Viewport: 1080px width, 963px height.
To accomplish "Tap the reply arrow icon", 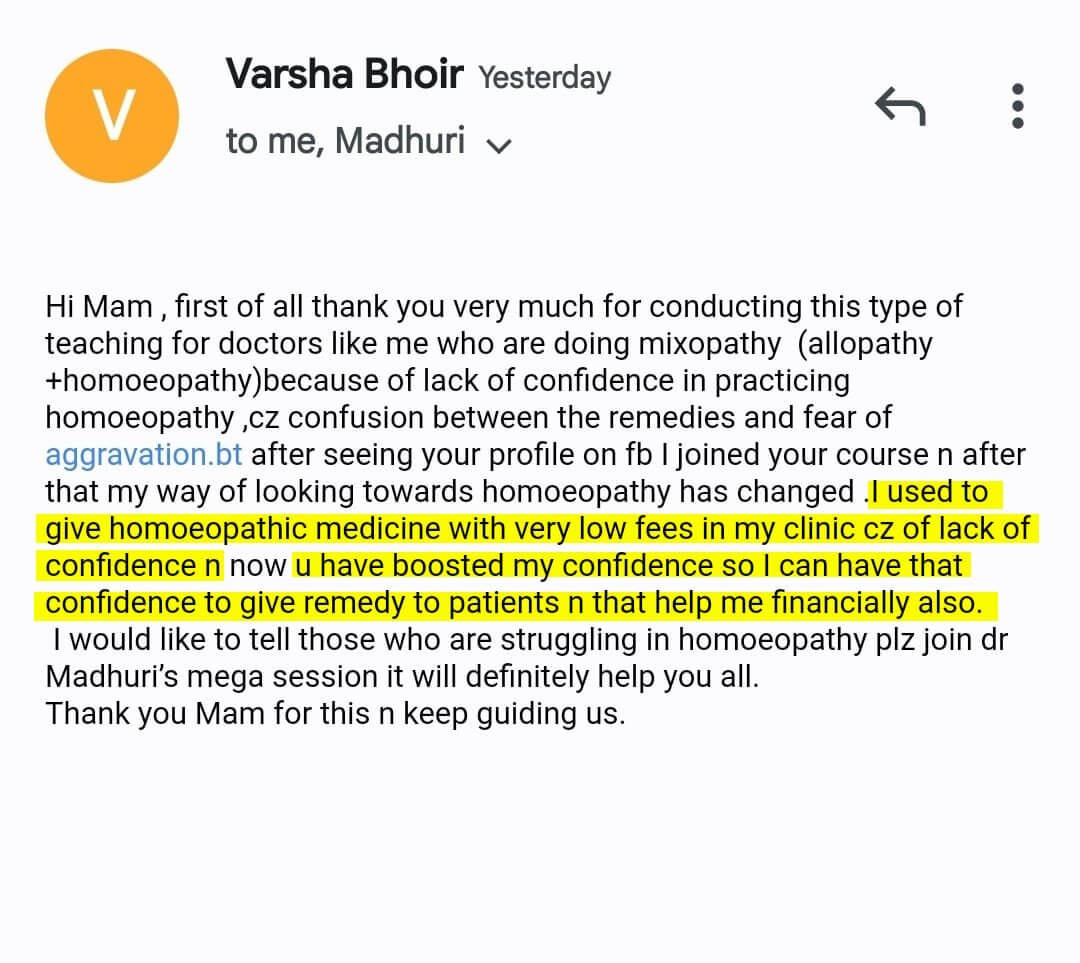I will [x=900, y=106].
